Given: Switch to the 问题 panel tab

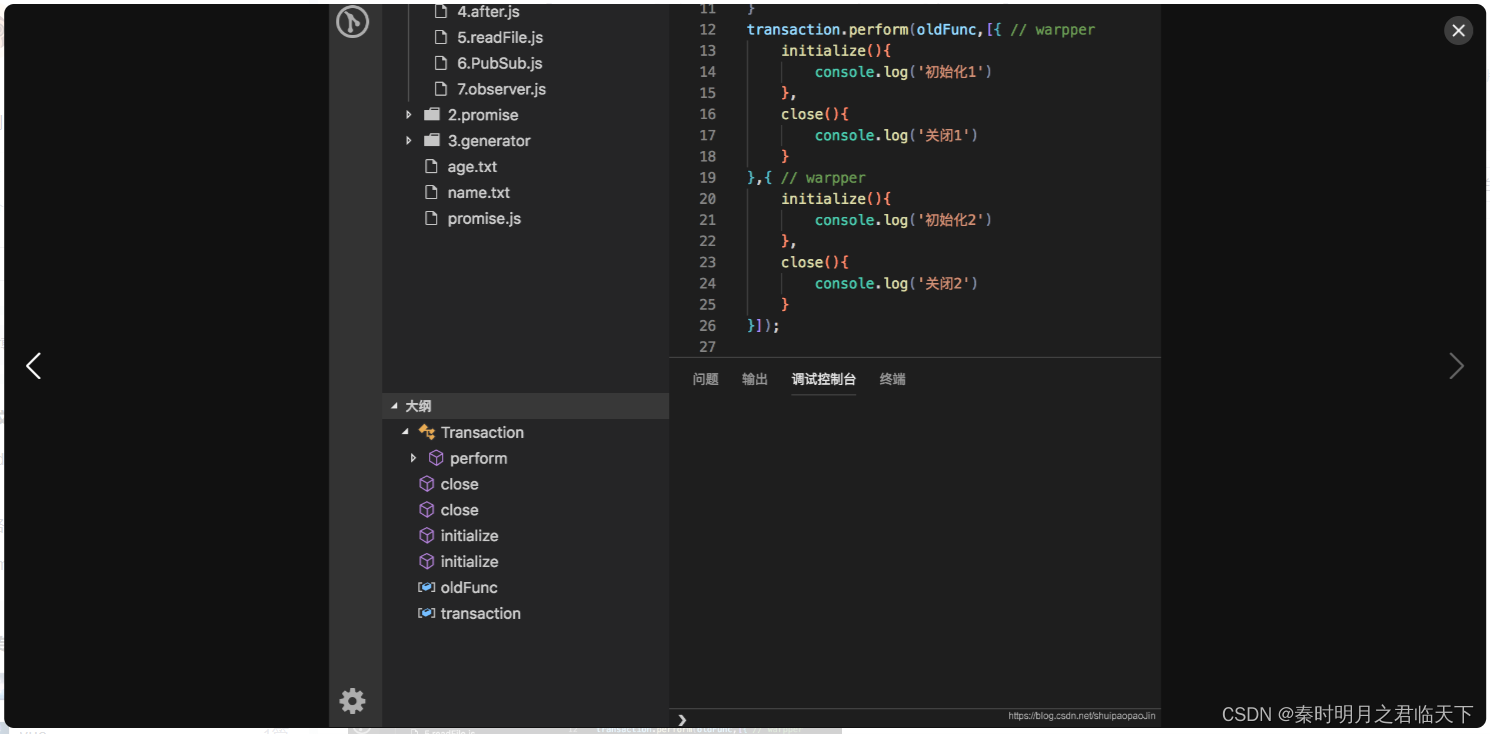Looking at the screenshot, I should tap(706, 379).
